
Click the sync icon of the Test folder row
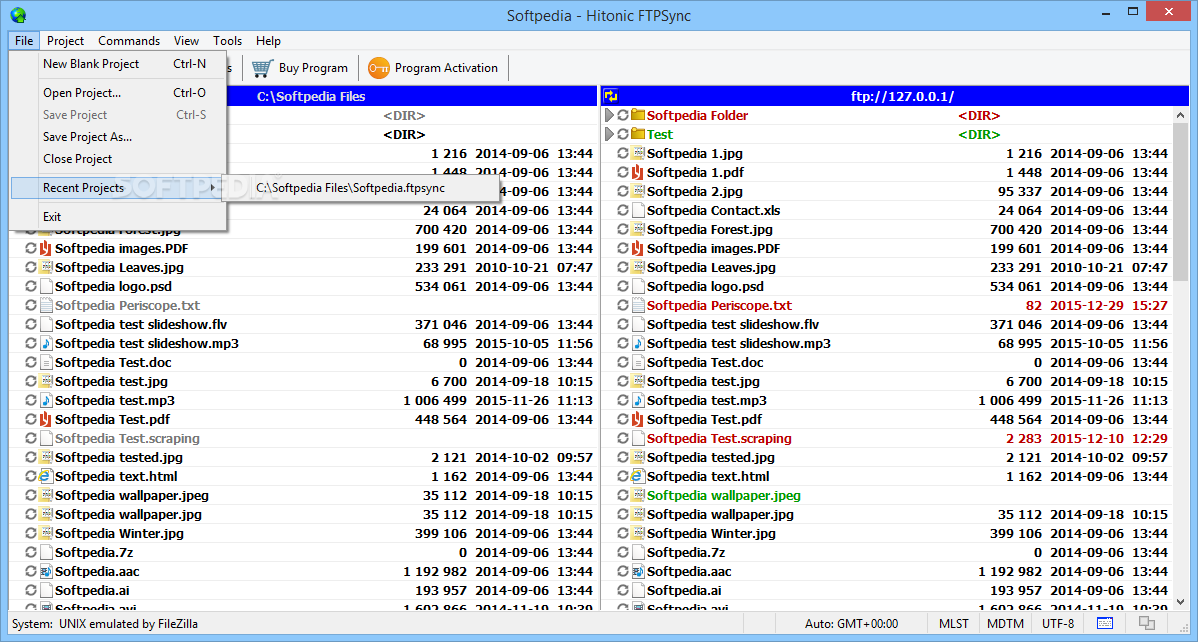pos(623,135)
